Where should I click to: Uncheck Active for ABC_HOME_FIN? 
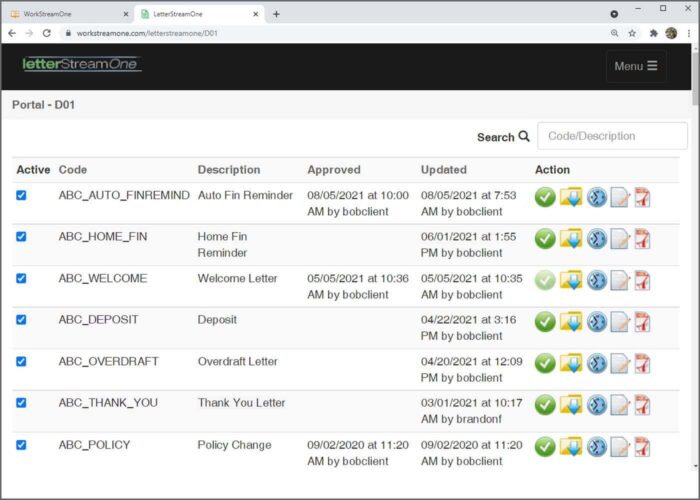21,237
